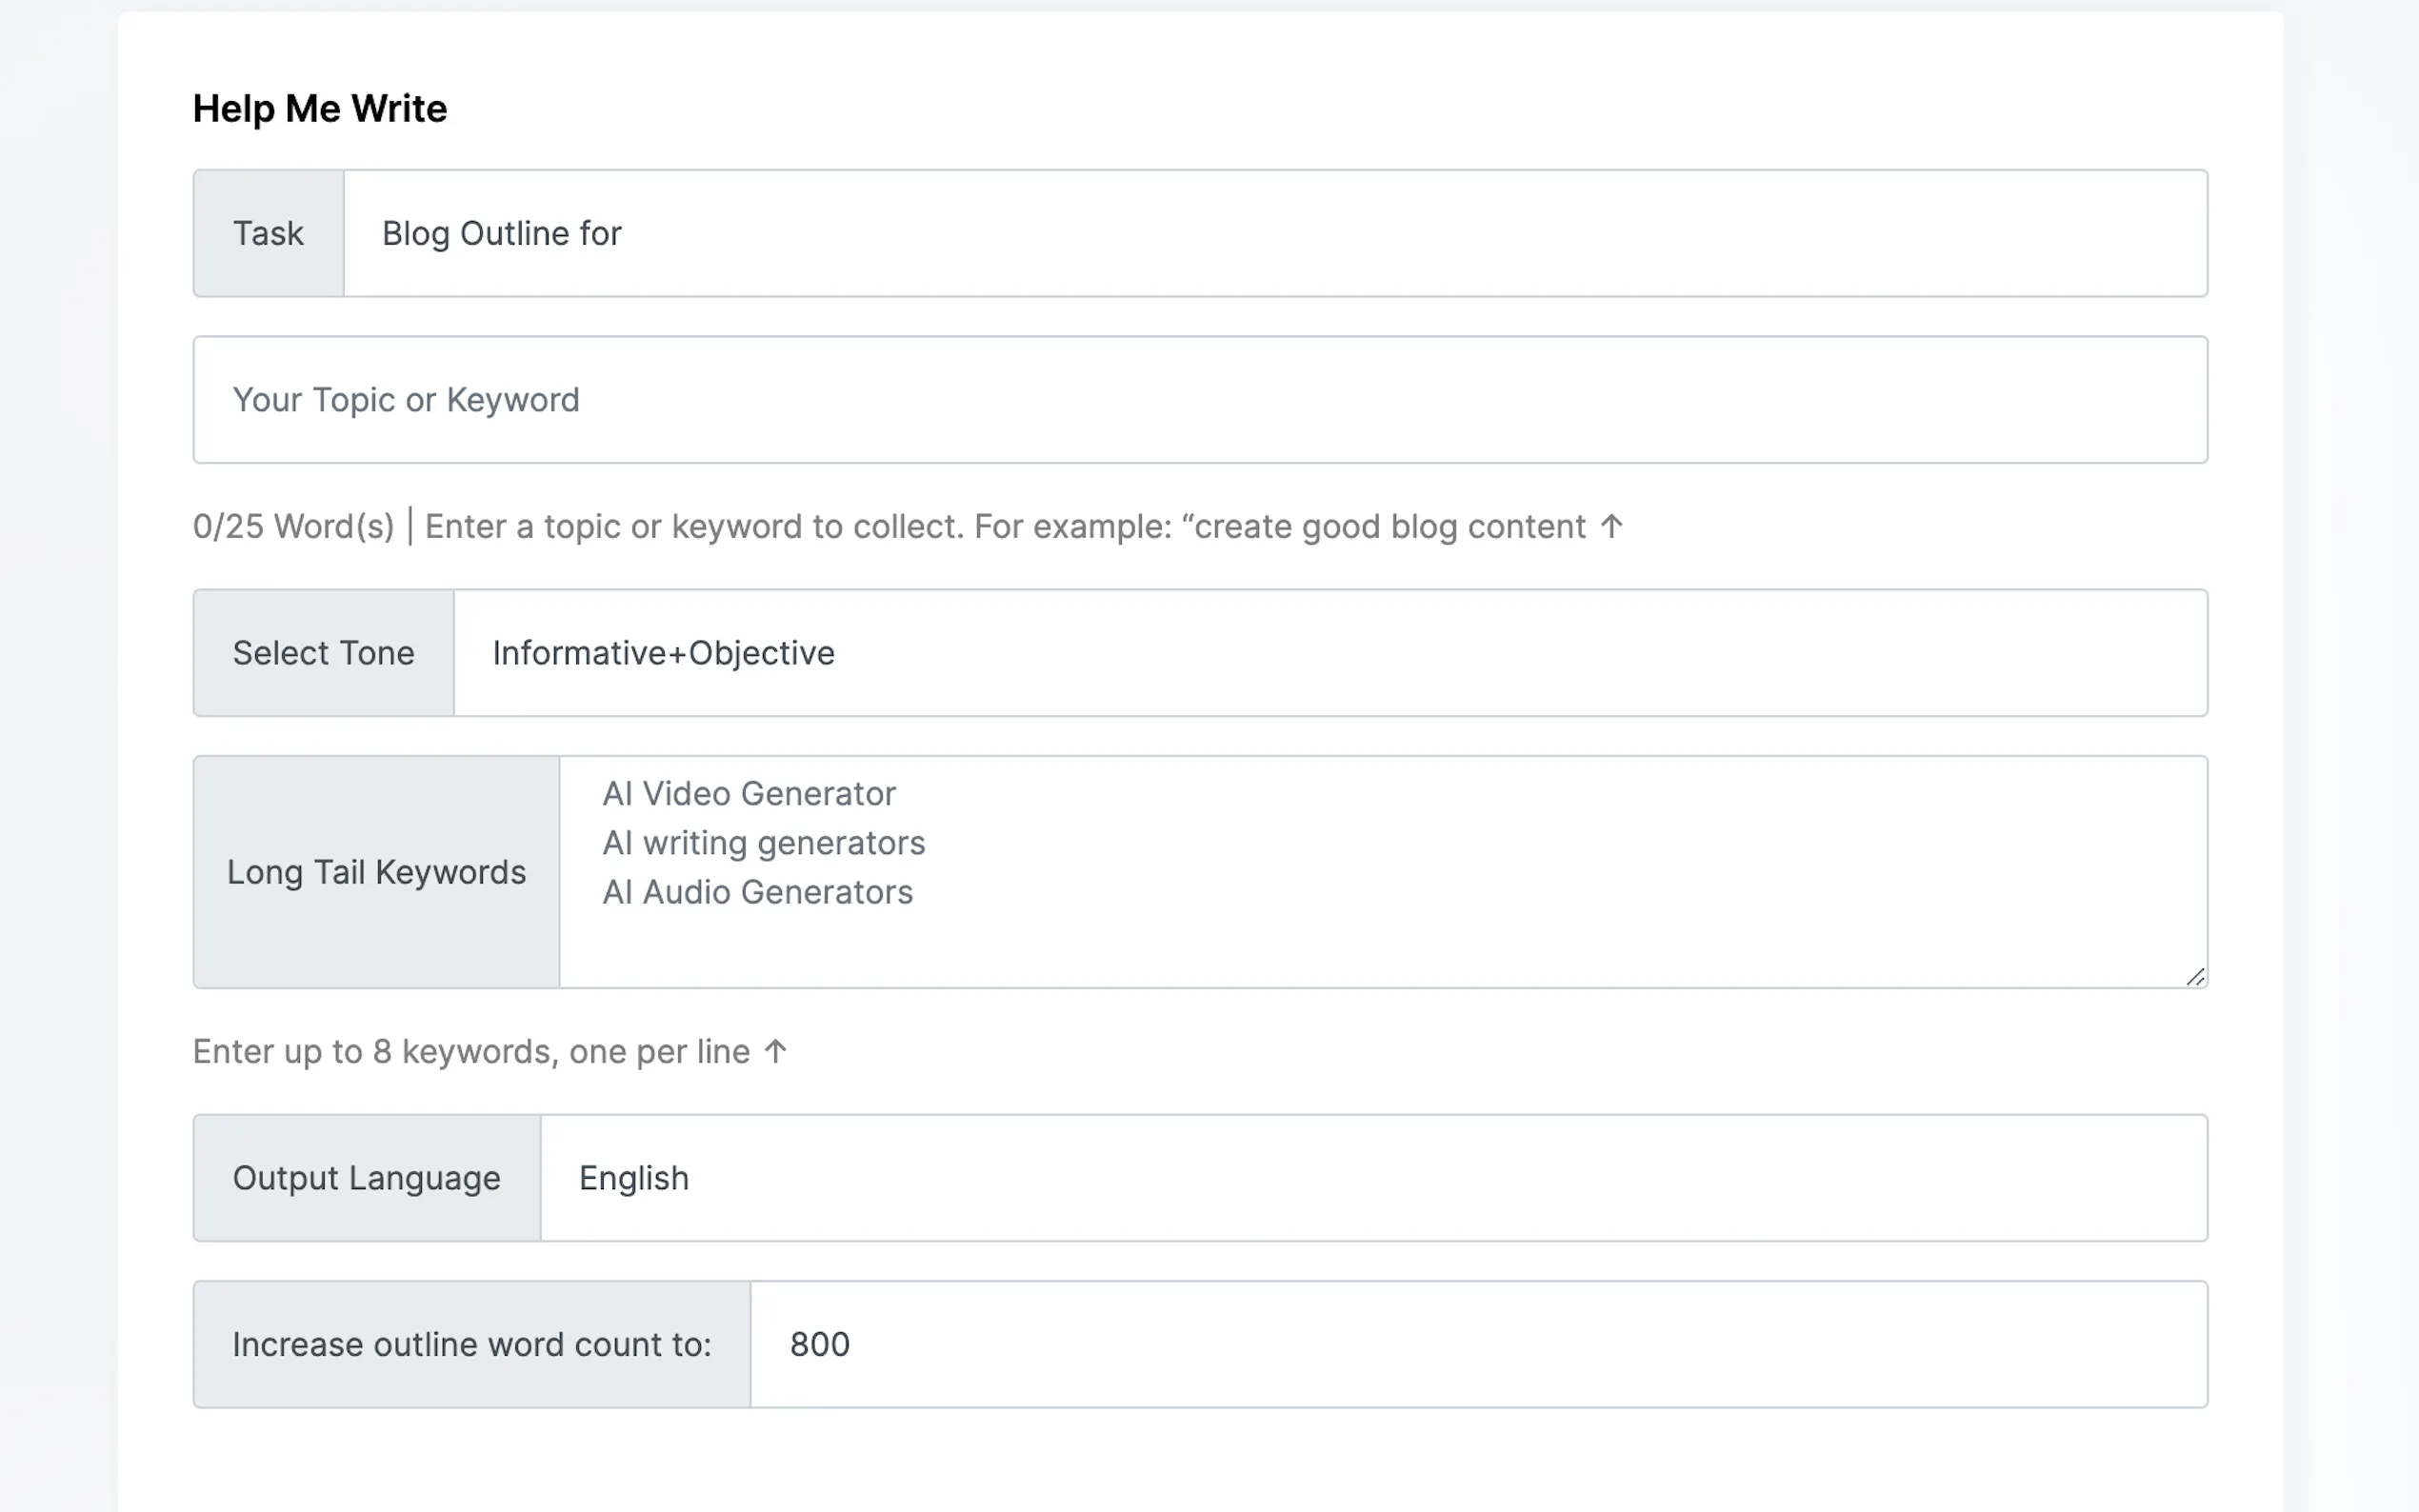Click the Long Tail Keywords label
2419x1512 pixels.
[x=376, y=872]
